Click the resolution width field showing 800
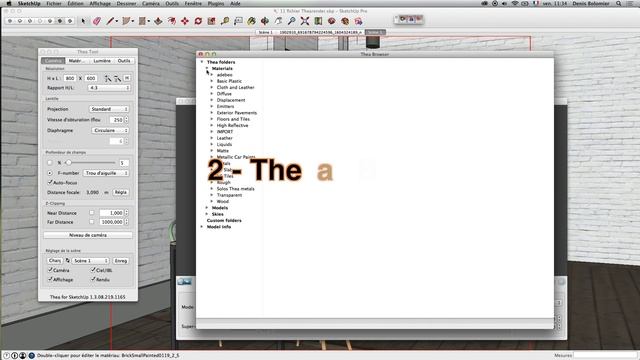This screenshot has height=360, width=640. click(x=70, y=78)
